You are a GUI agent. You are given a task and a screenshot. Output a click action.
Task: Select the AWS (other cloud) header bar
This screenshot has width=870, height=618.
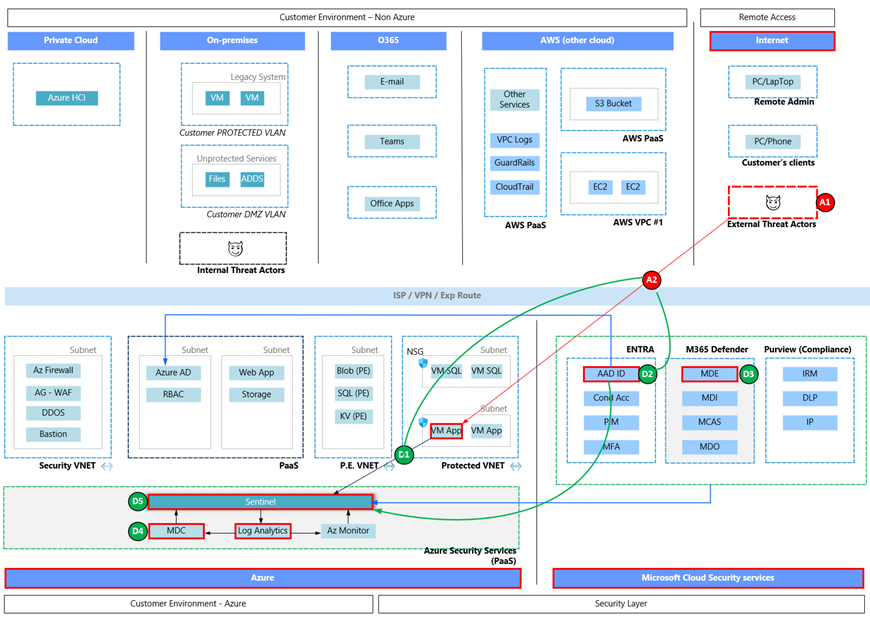click(578, 40)
